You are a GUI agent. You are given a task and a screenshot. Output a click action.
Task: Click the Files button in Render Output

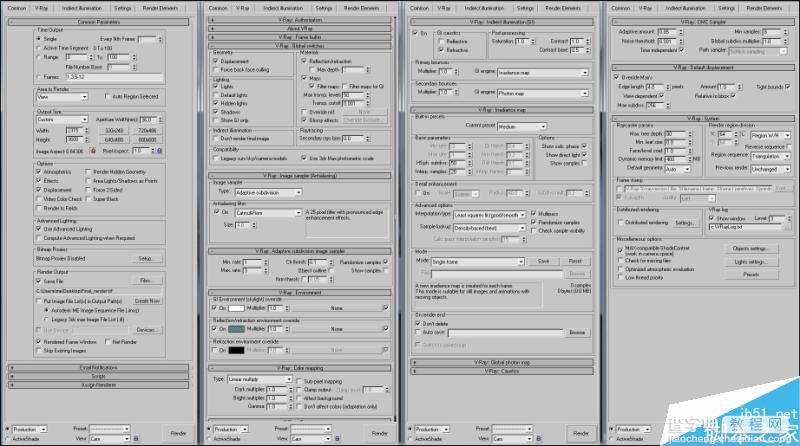[x=145, y=281]
